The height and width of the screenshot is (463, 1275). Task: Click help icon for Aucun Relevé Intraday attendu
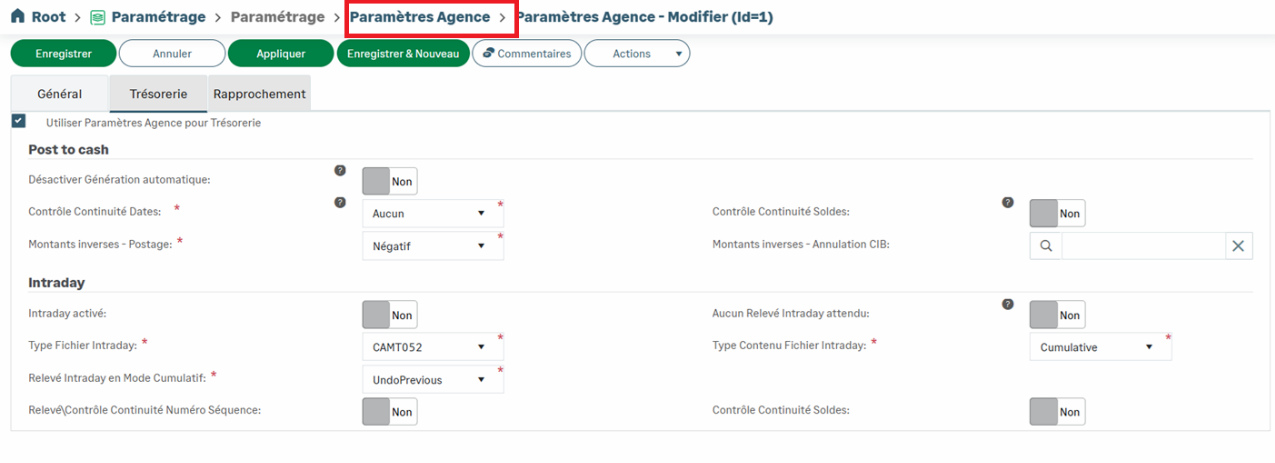(x=1008, y=304)
